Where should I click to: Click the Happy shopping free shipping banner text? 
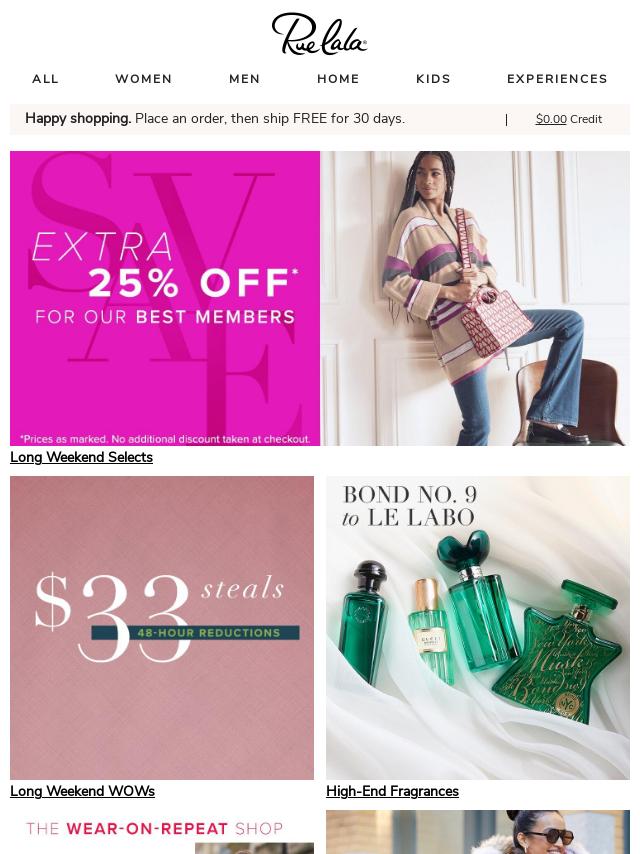coord(215,119)
